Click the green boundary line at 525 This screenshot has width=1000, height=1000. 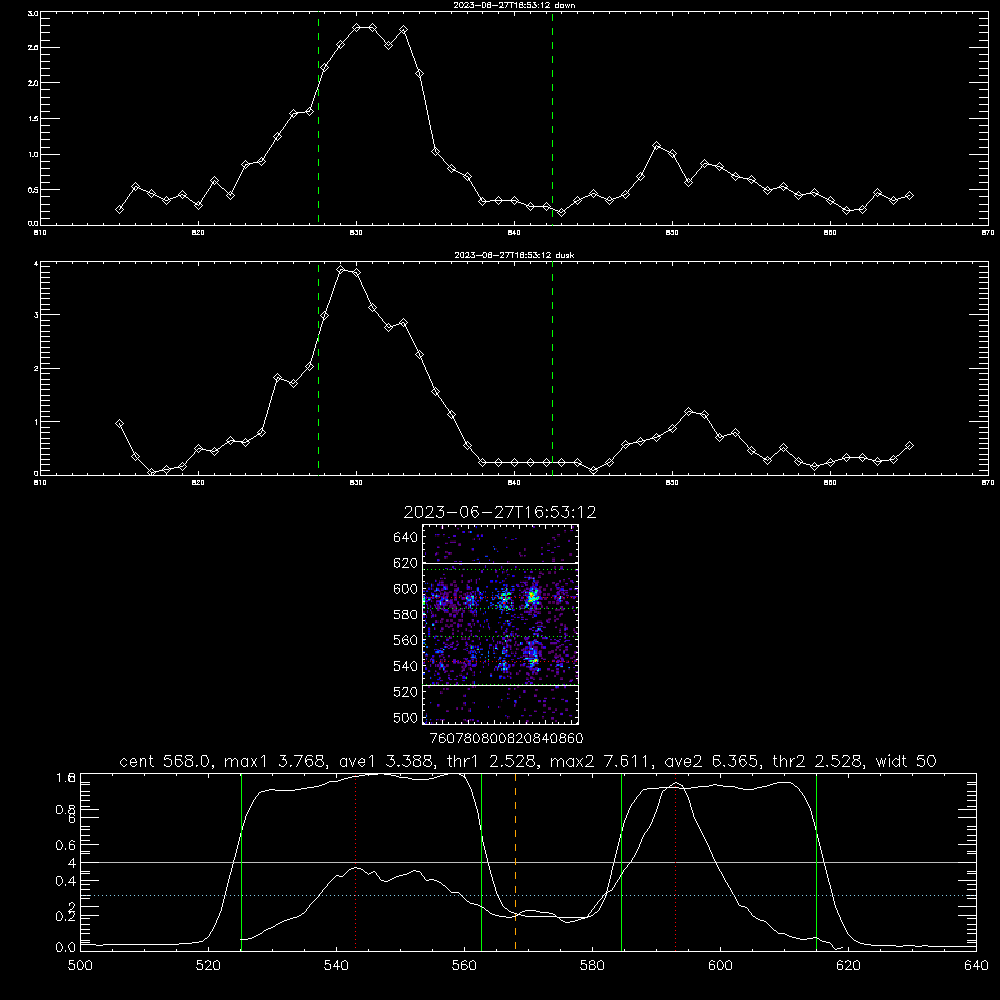(x=241, y=862)
